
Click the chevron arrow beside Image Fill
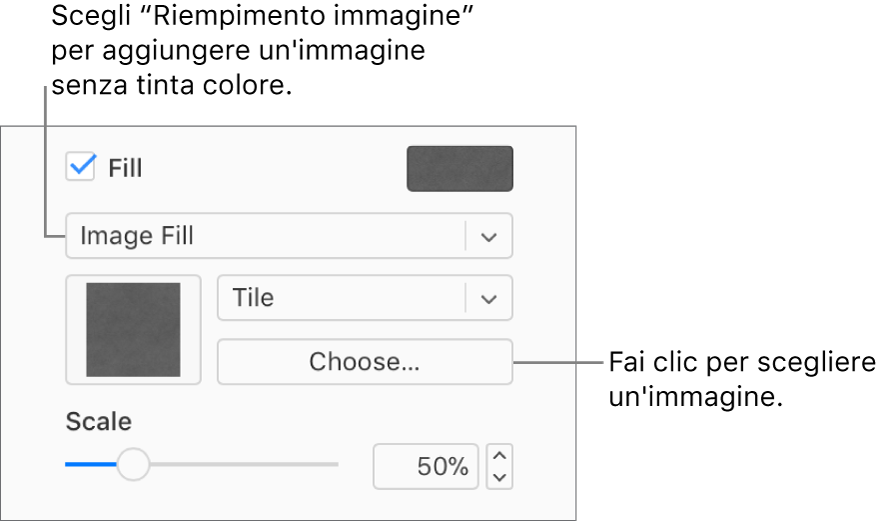pyautogui.click(x=489, y=237)
